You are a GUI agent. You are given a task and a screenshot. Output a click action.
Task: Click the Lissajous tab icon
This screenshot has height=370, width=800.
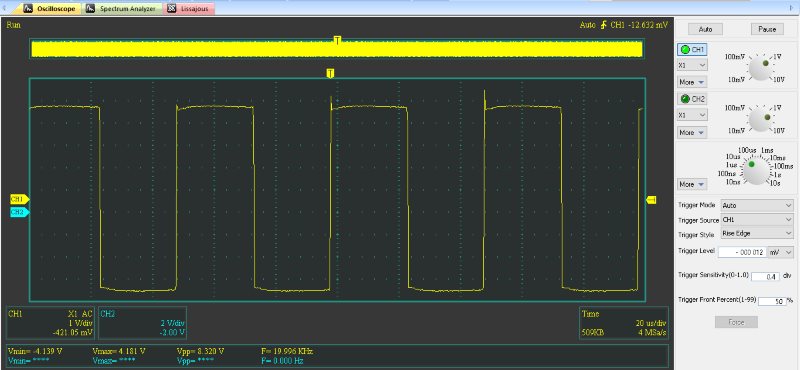(x=171, y=9)
